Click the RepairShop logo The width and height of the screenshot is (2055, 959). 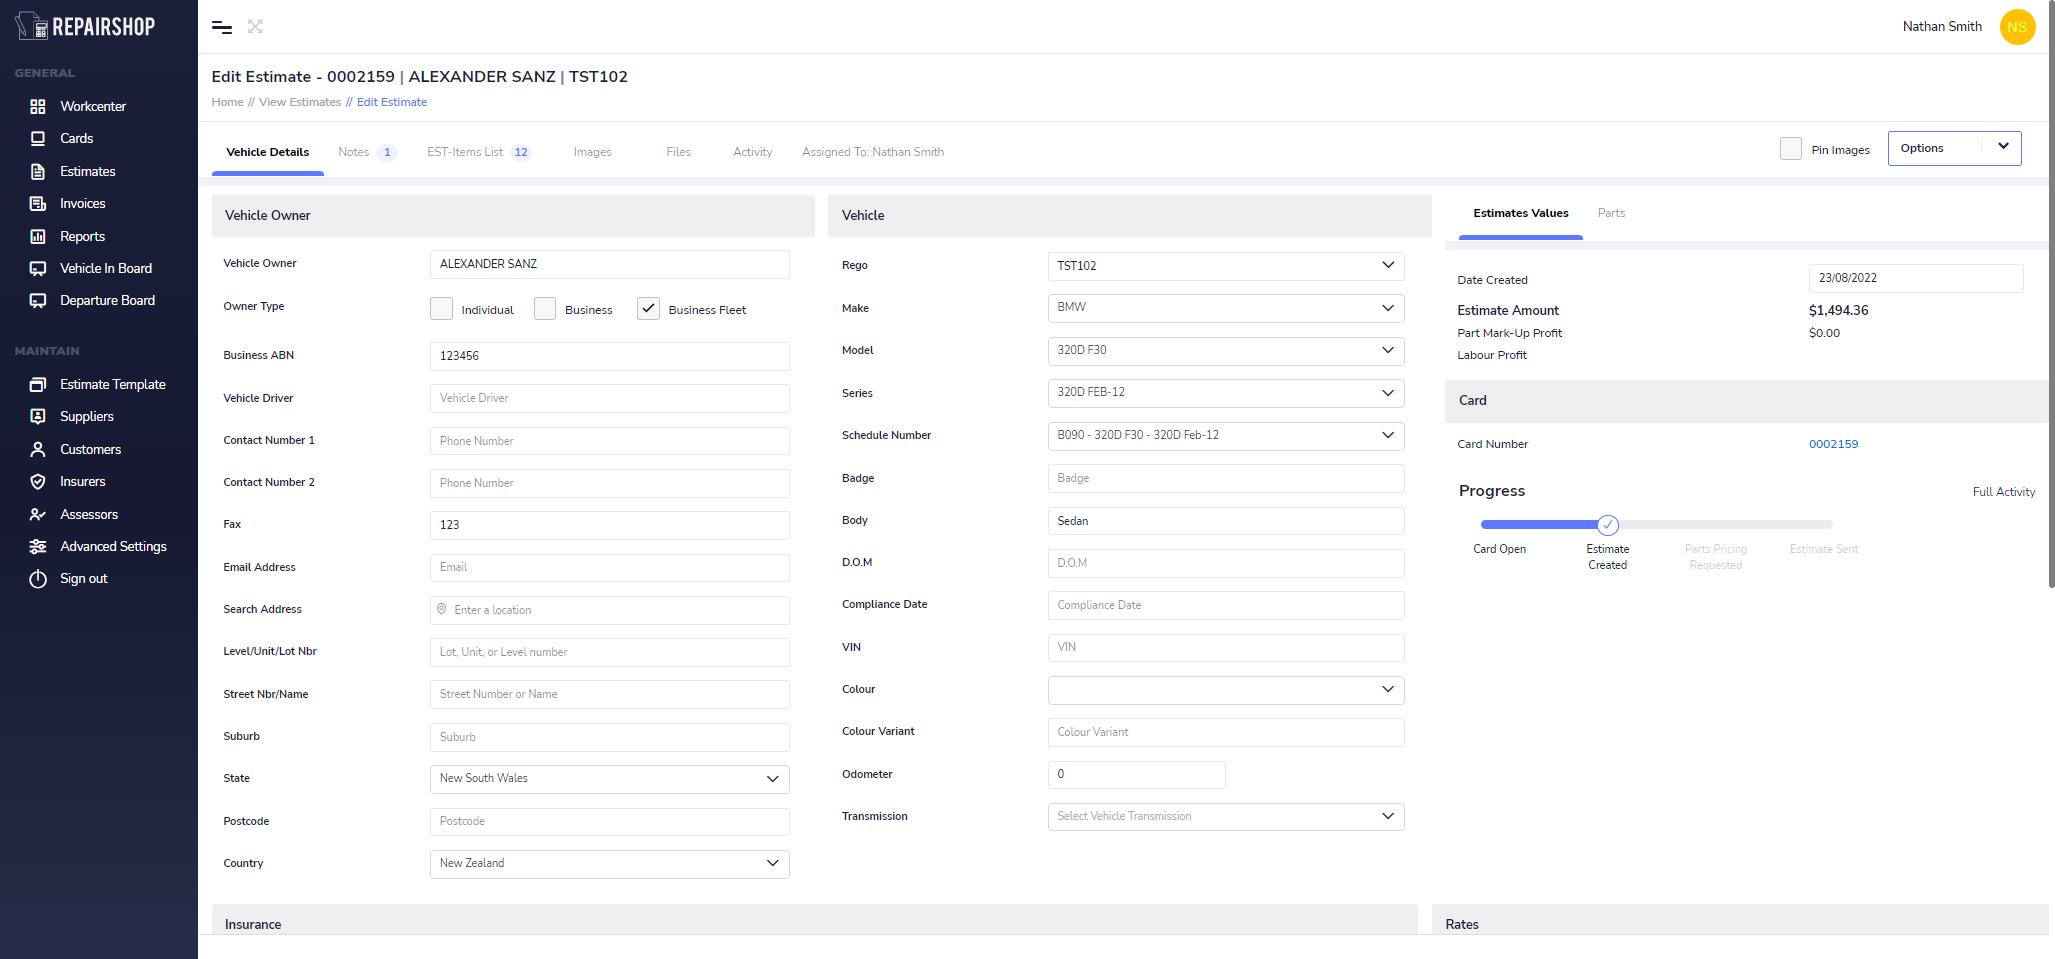[x=85, y=26]
